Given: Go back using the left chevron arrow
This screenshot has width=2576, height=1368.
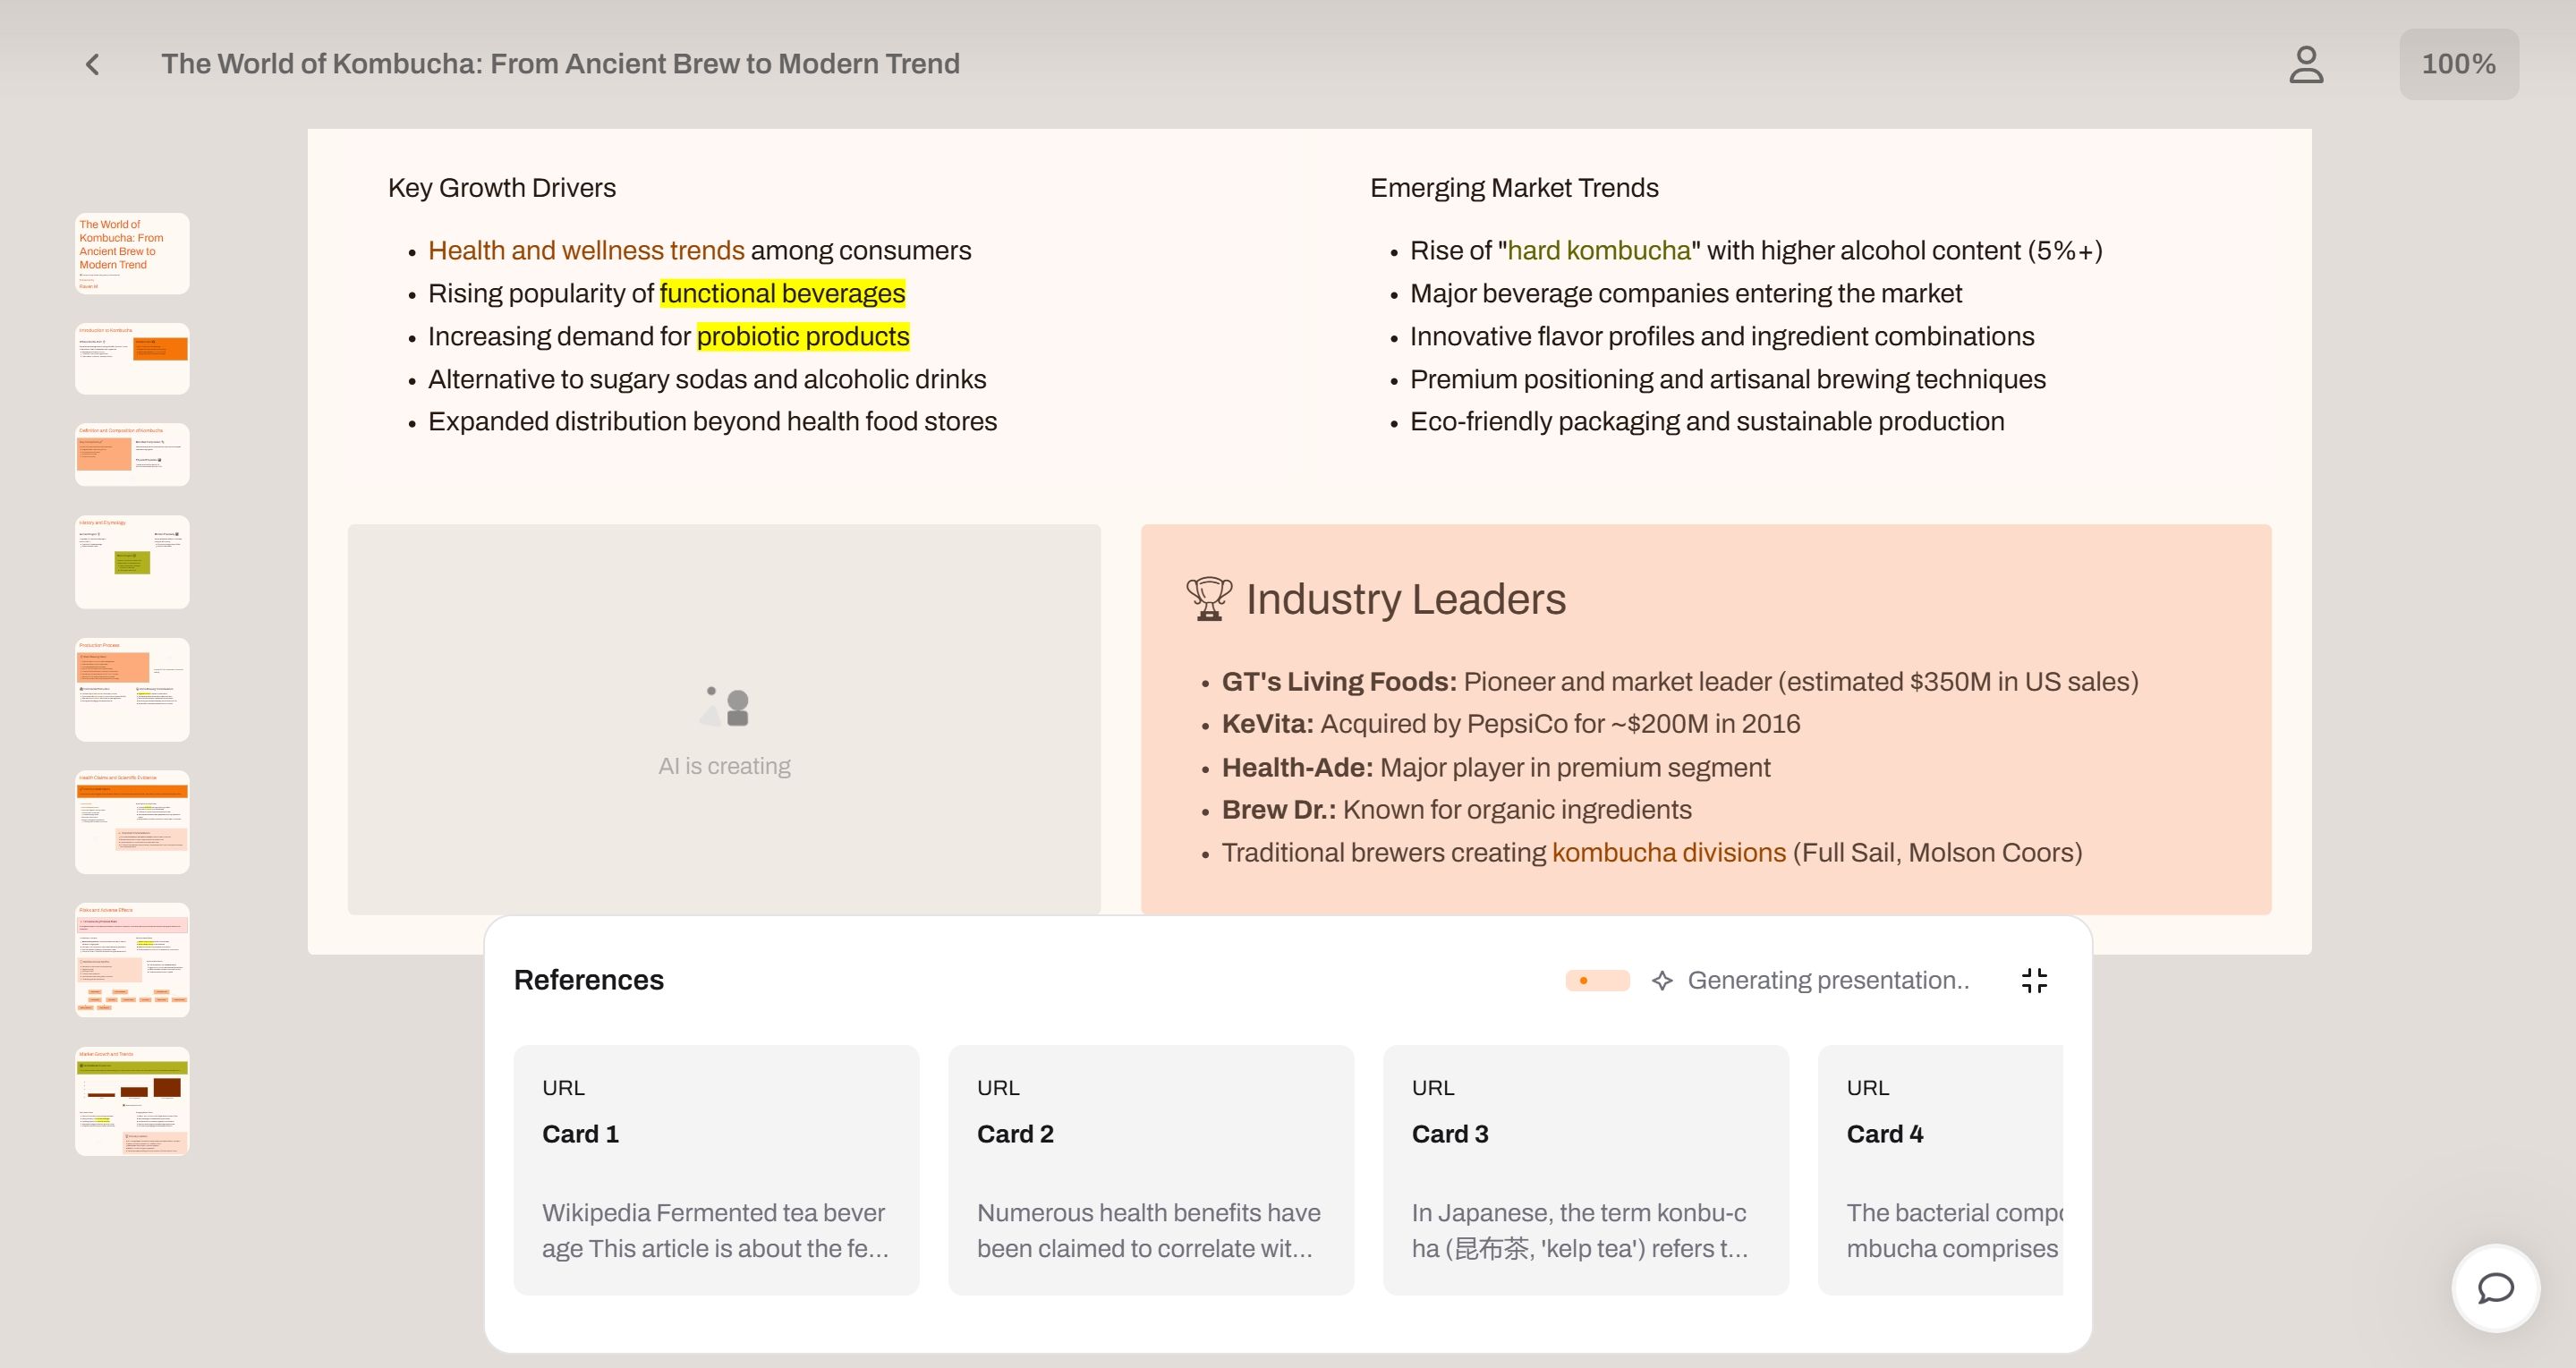Looking at the screenshot, I should point(93,65).
